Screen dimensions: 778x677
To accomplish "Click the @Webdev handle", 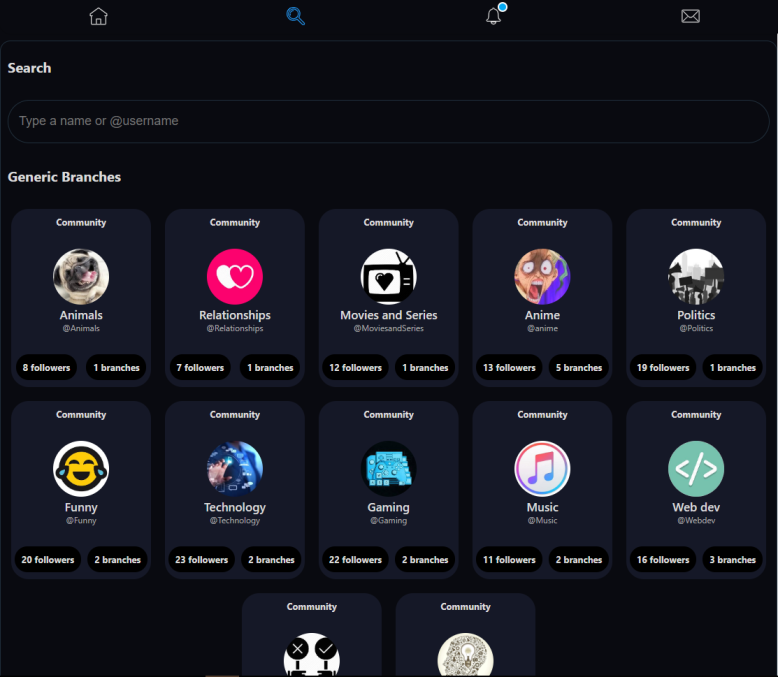I will [x=696, y=521].
